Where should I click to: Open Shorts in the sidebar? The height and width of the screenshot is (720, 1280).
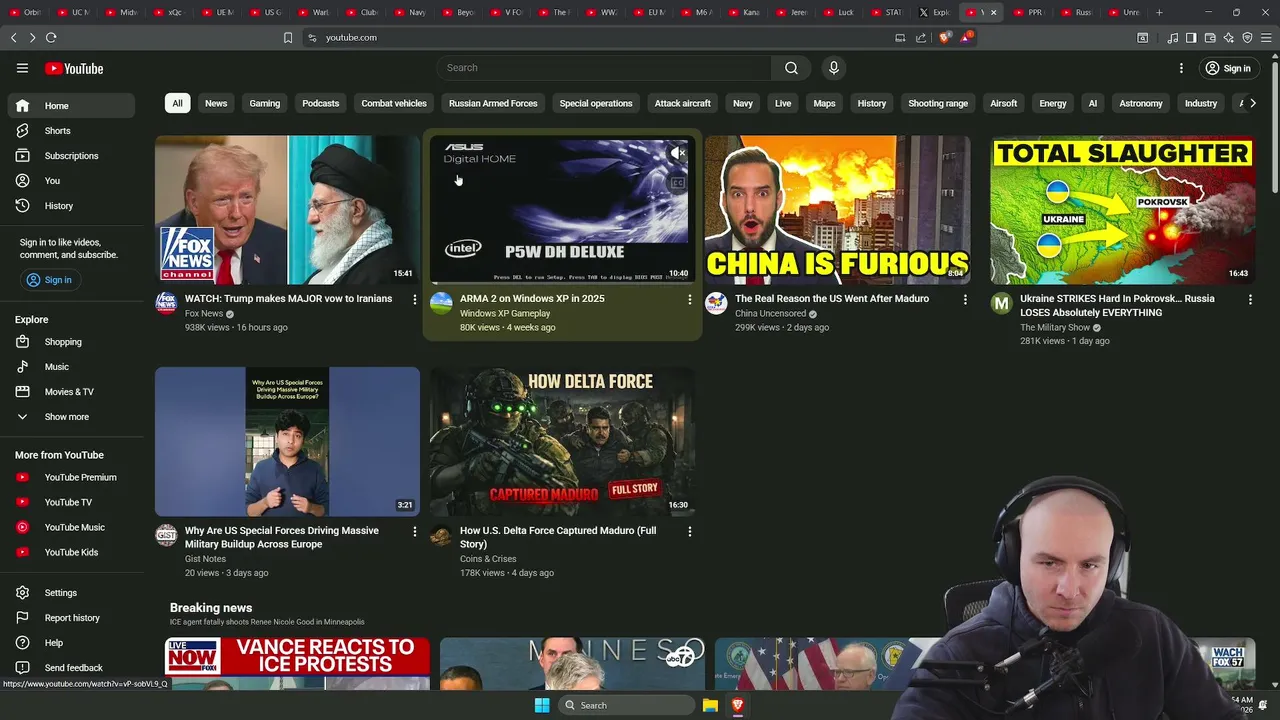(x=71, y=131)
